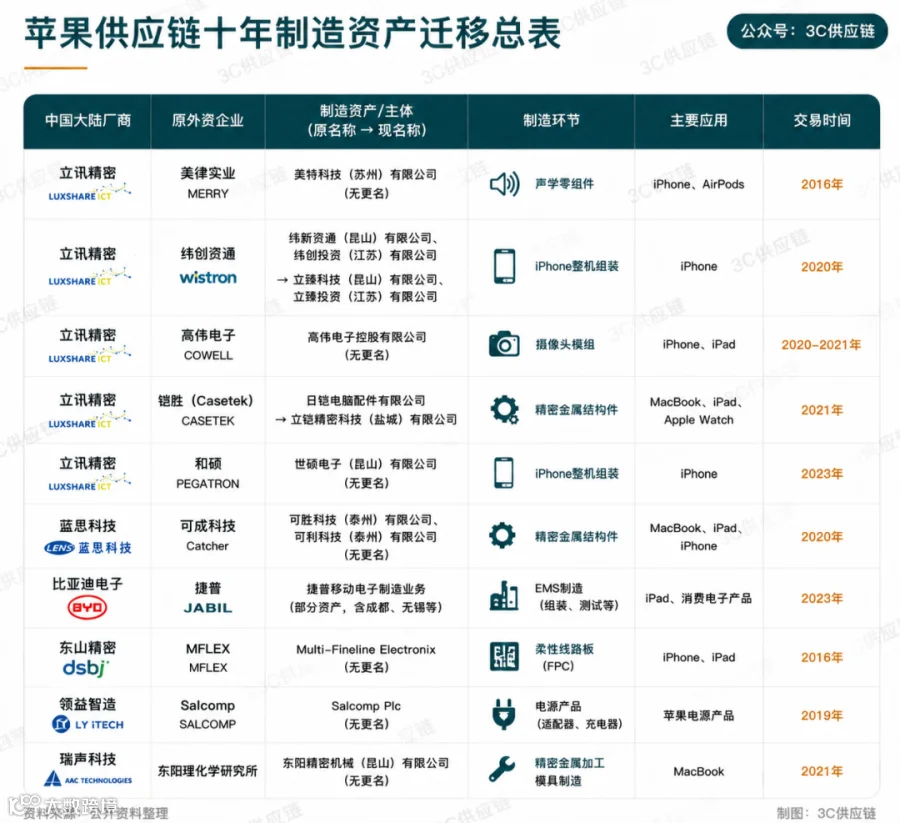Select the 可成科技 text
The width and height of the screenshot is (900, 823).
[x=208, y=526]
